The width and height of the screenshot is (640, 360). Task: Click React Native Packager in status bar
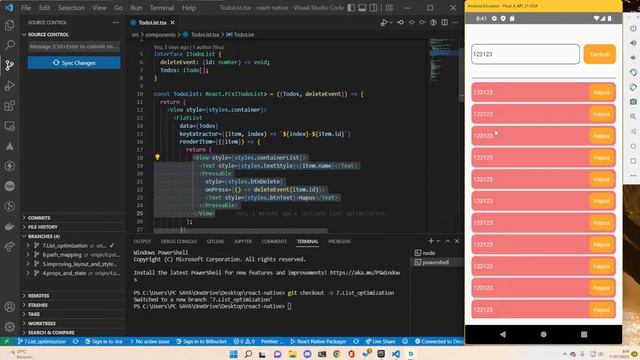coord(318,341)
